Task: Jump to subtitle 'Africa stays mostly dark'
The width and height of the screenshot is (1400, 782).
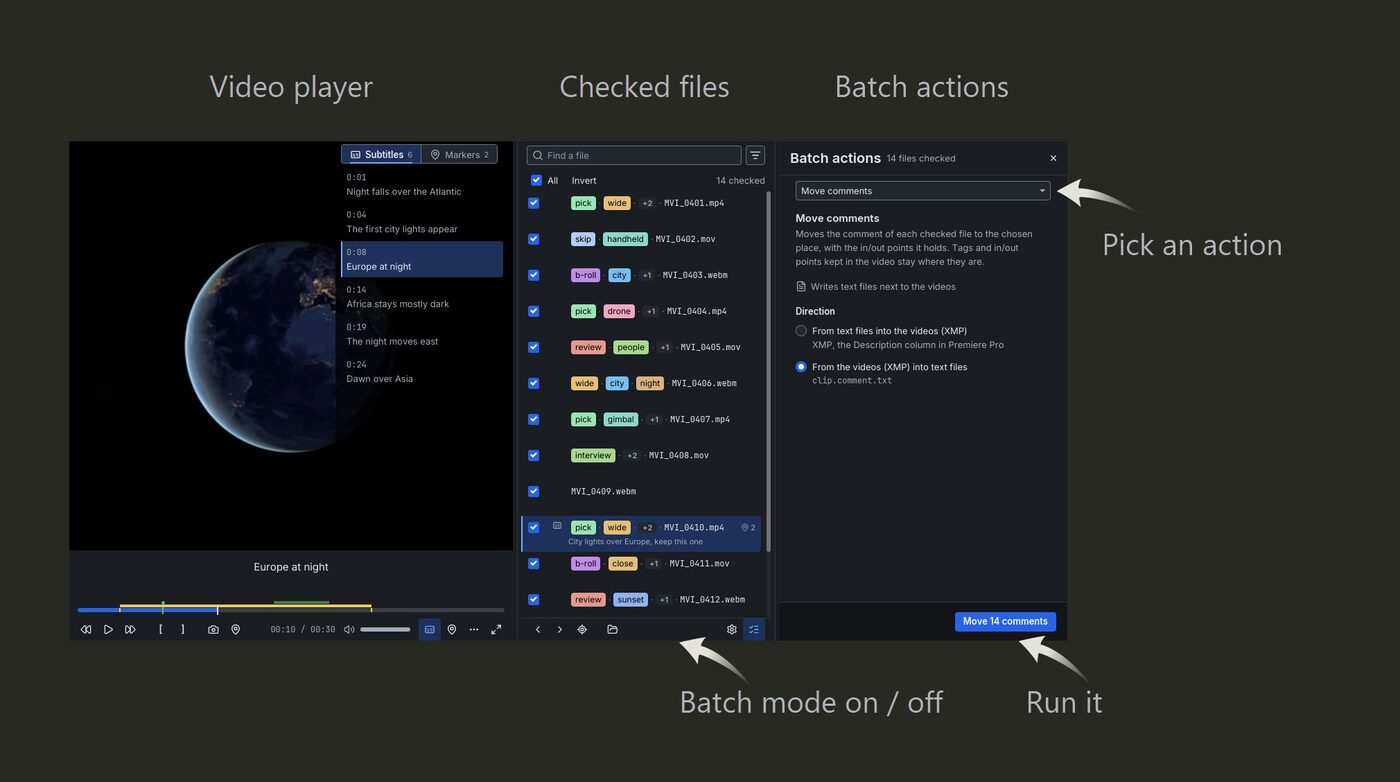Action: point(422,297)
